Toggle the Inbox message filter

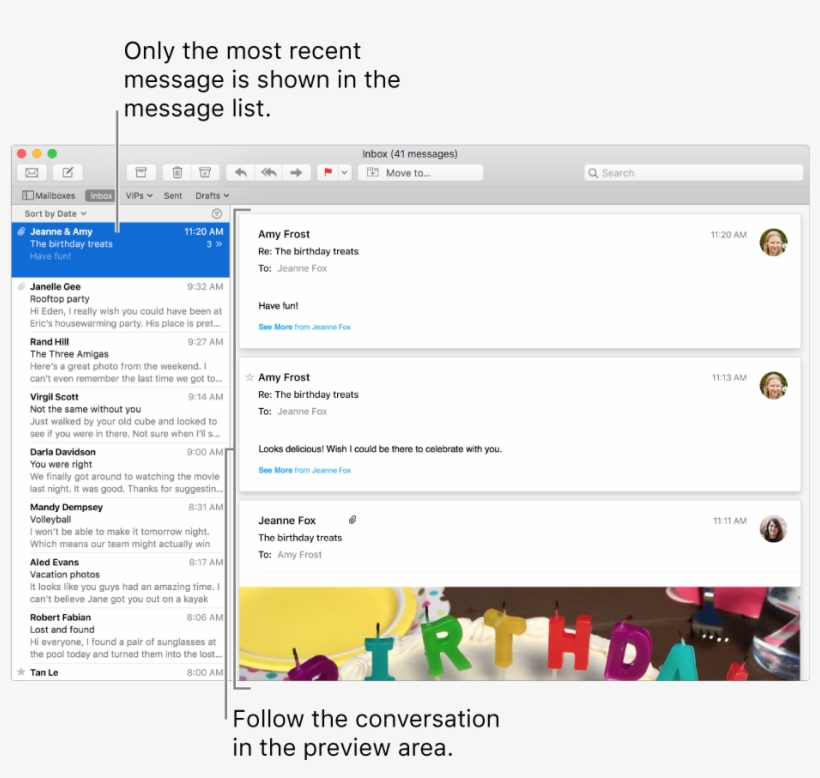pos(100,196)
